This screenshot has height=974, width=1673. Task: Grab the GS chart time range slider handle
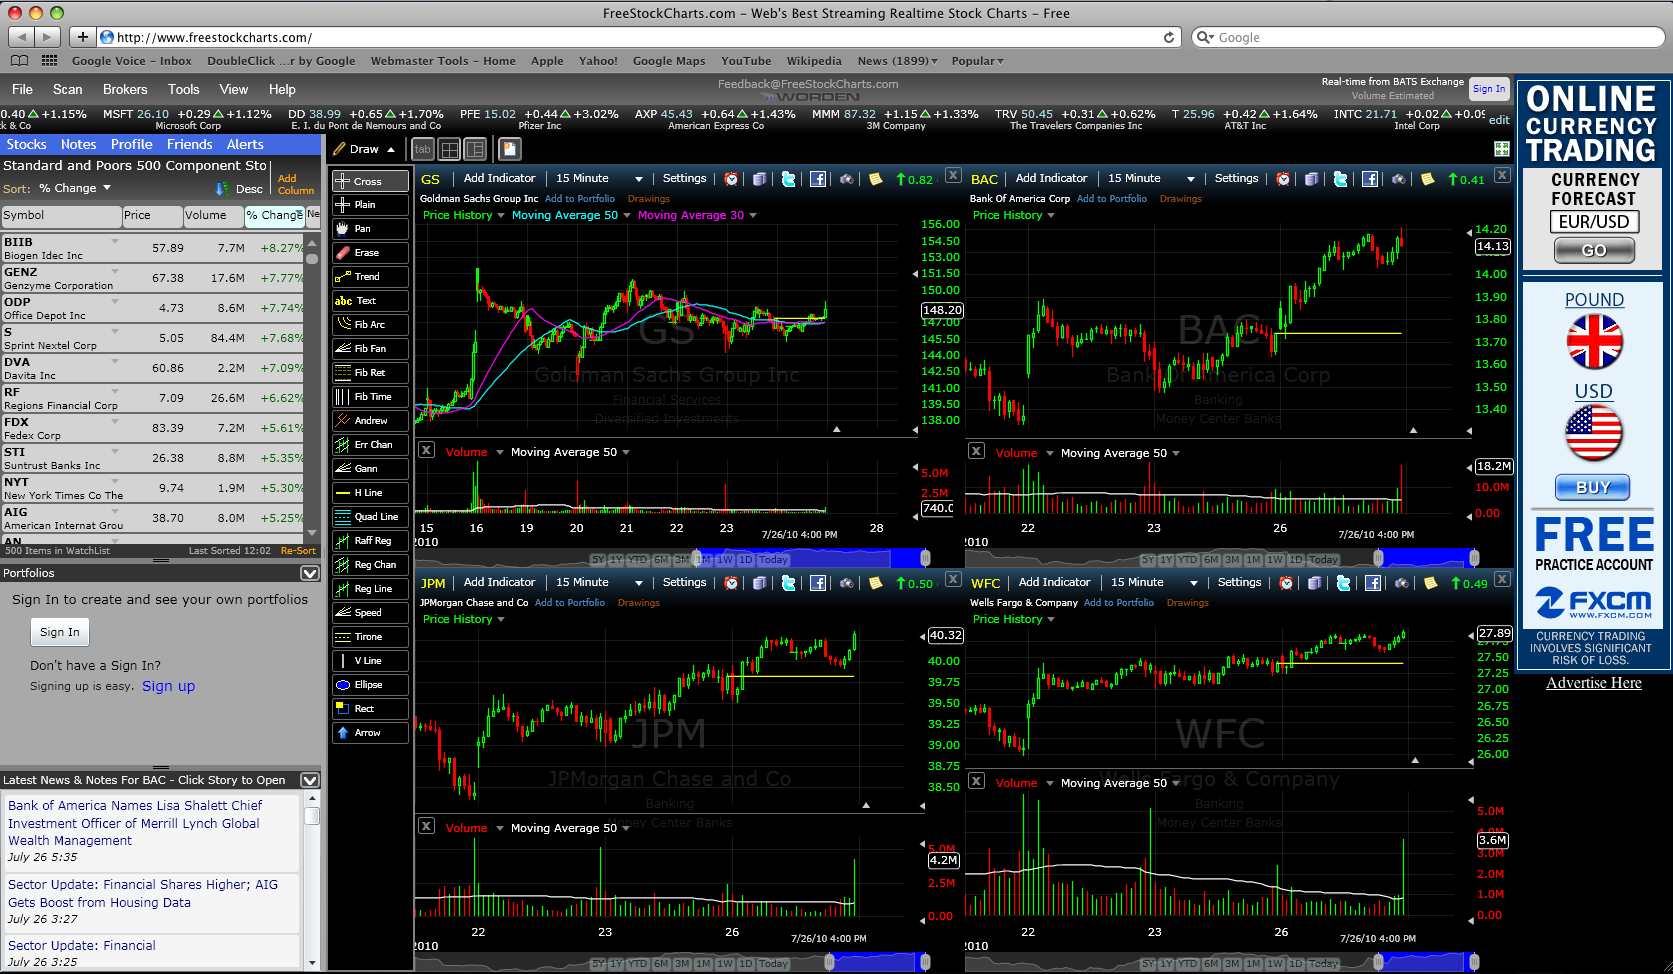925,558
